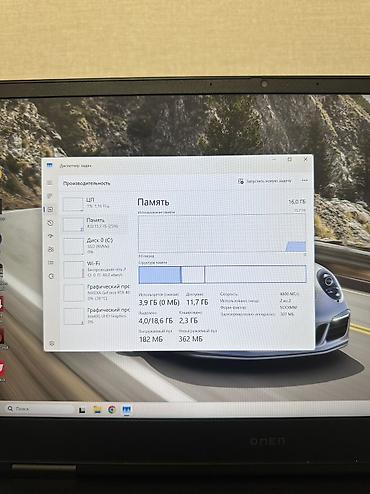The width and height of the screenshot is (370, 494).
Task: Close the Task Manager window
Action: (x=306, y=159)
